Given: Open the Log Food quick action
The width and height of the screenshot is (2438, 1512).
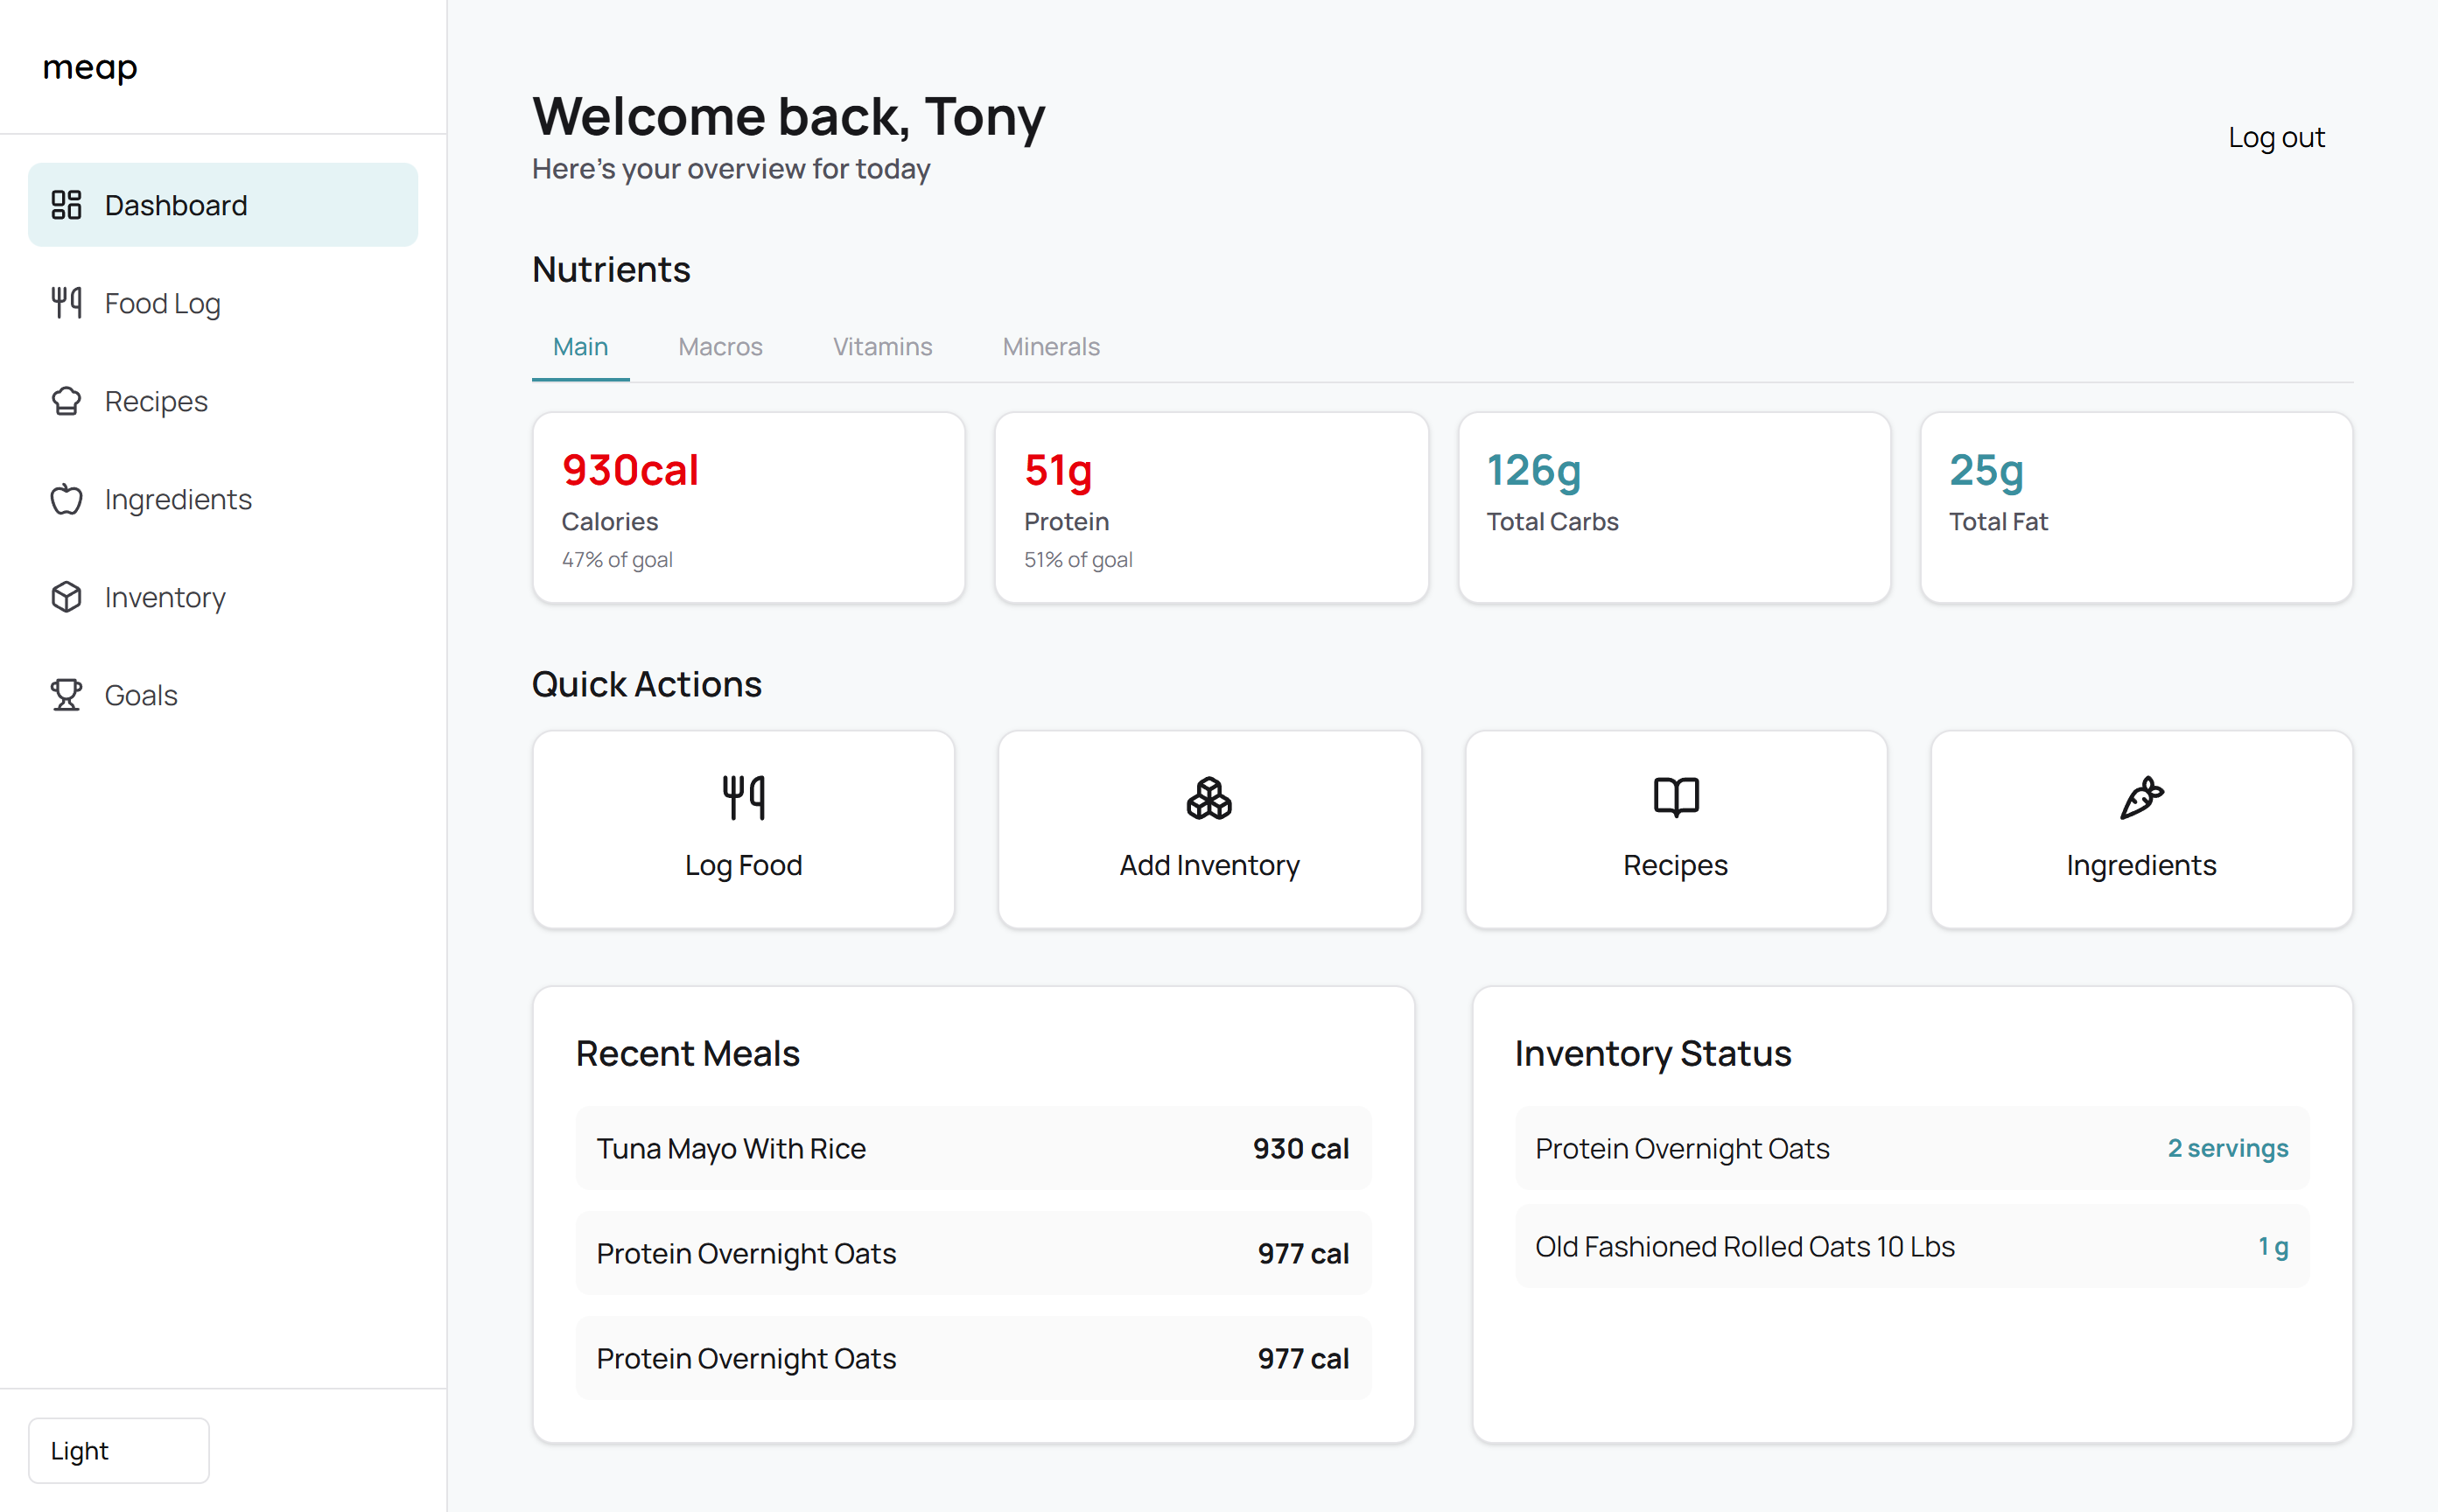Looking at the screenshot, I should point(743,828).
